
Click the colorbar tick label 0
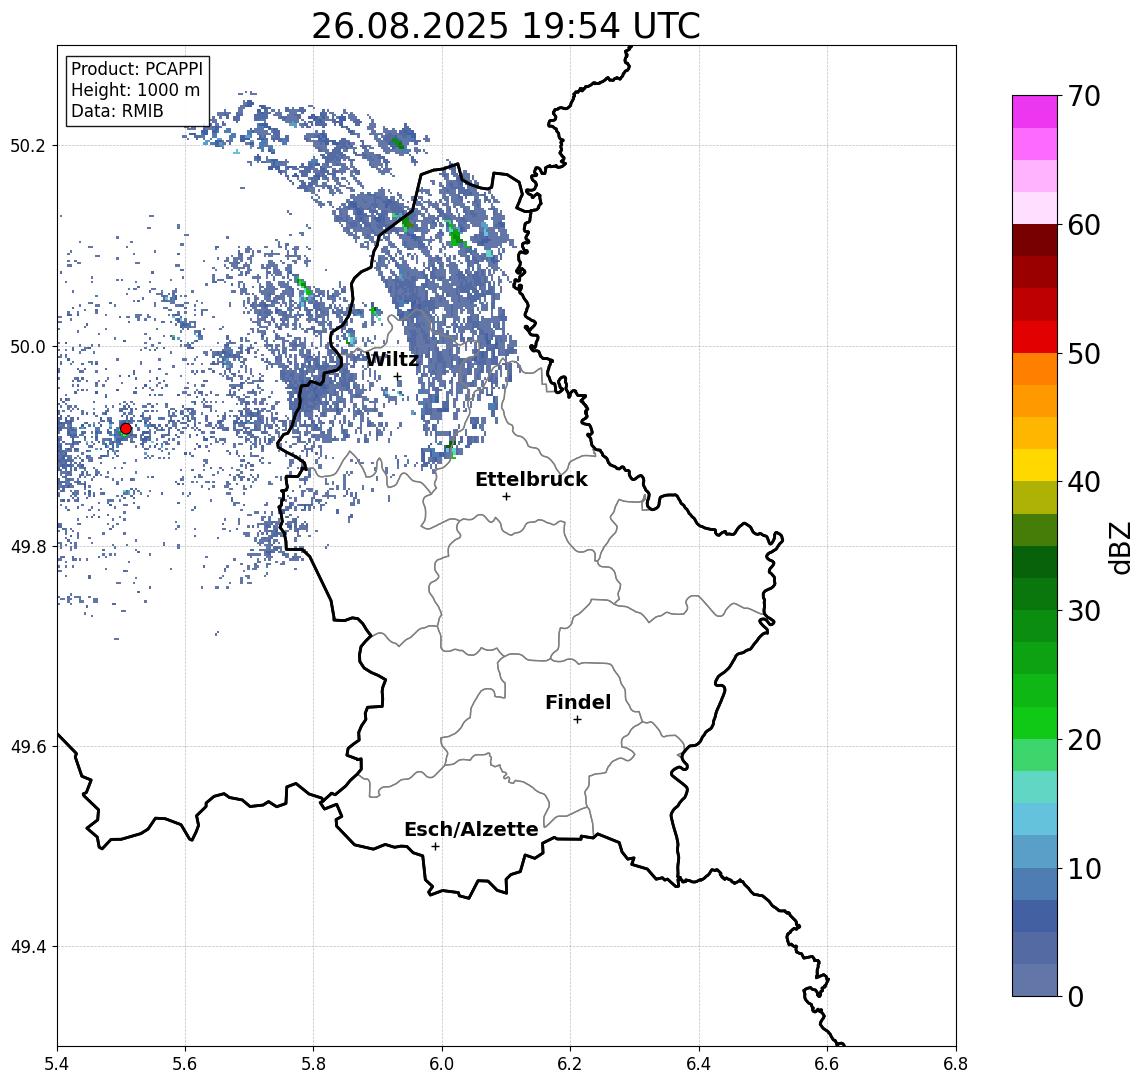1076,996
